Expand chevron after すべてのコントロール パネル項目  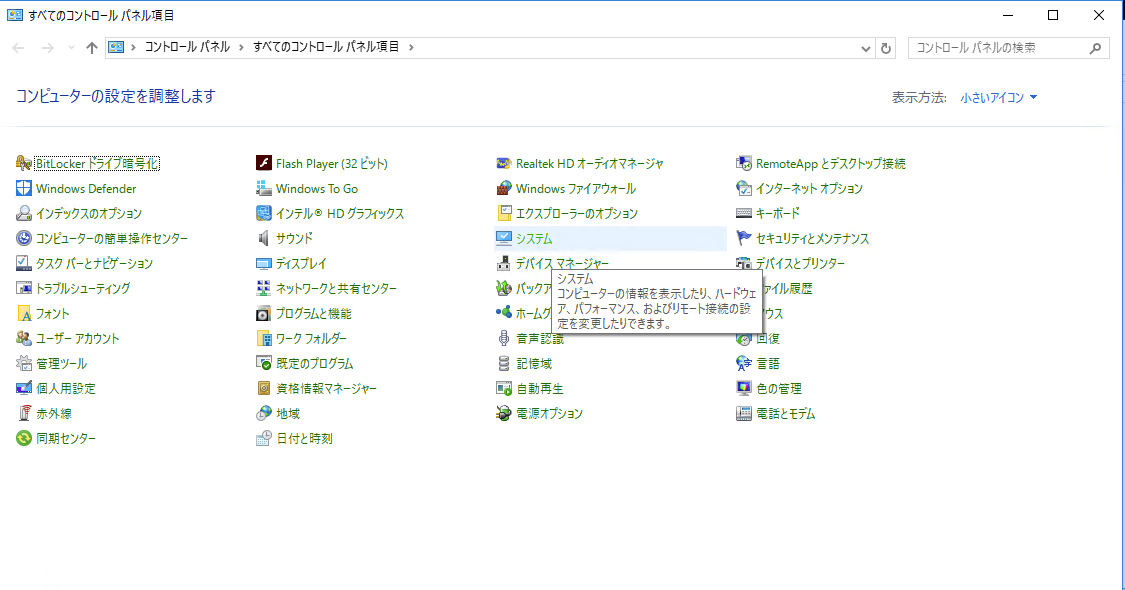click(411, 47)
